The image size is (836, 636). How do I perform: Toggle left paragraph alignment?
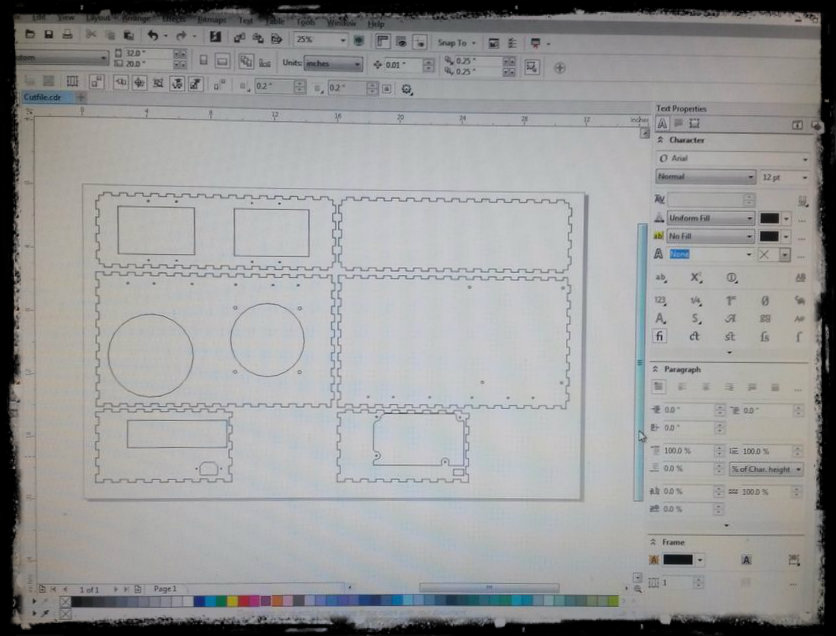[682, 387]
